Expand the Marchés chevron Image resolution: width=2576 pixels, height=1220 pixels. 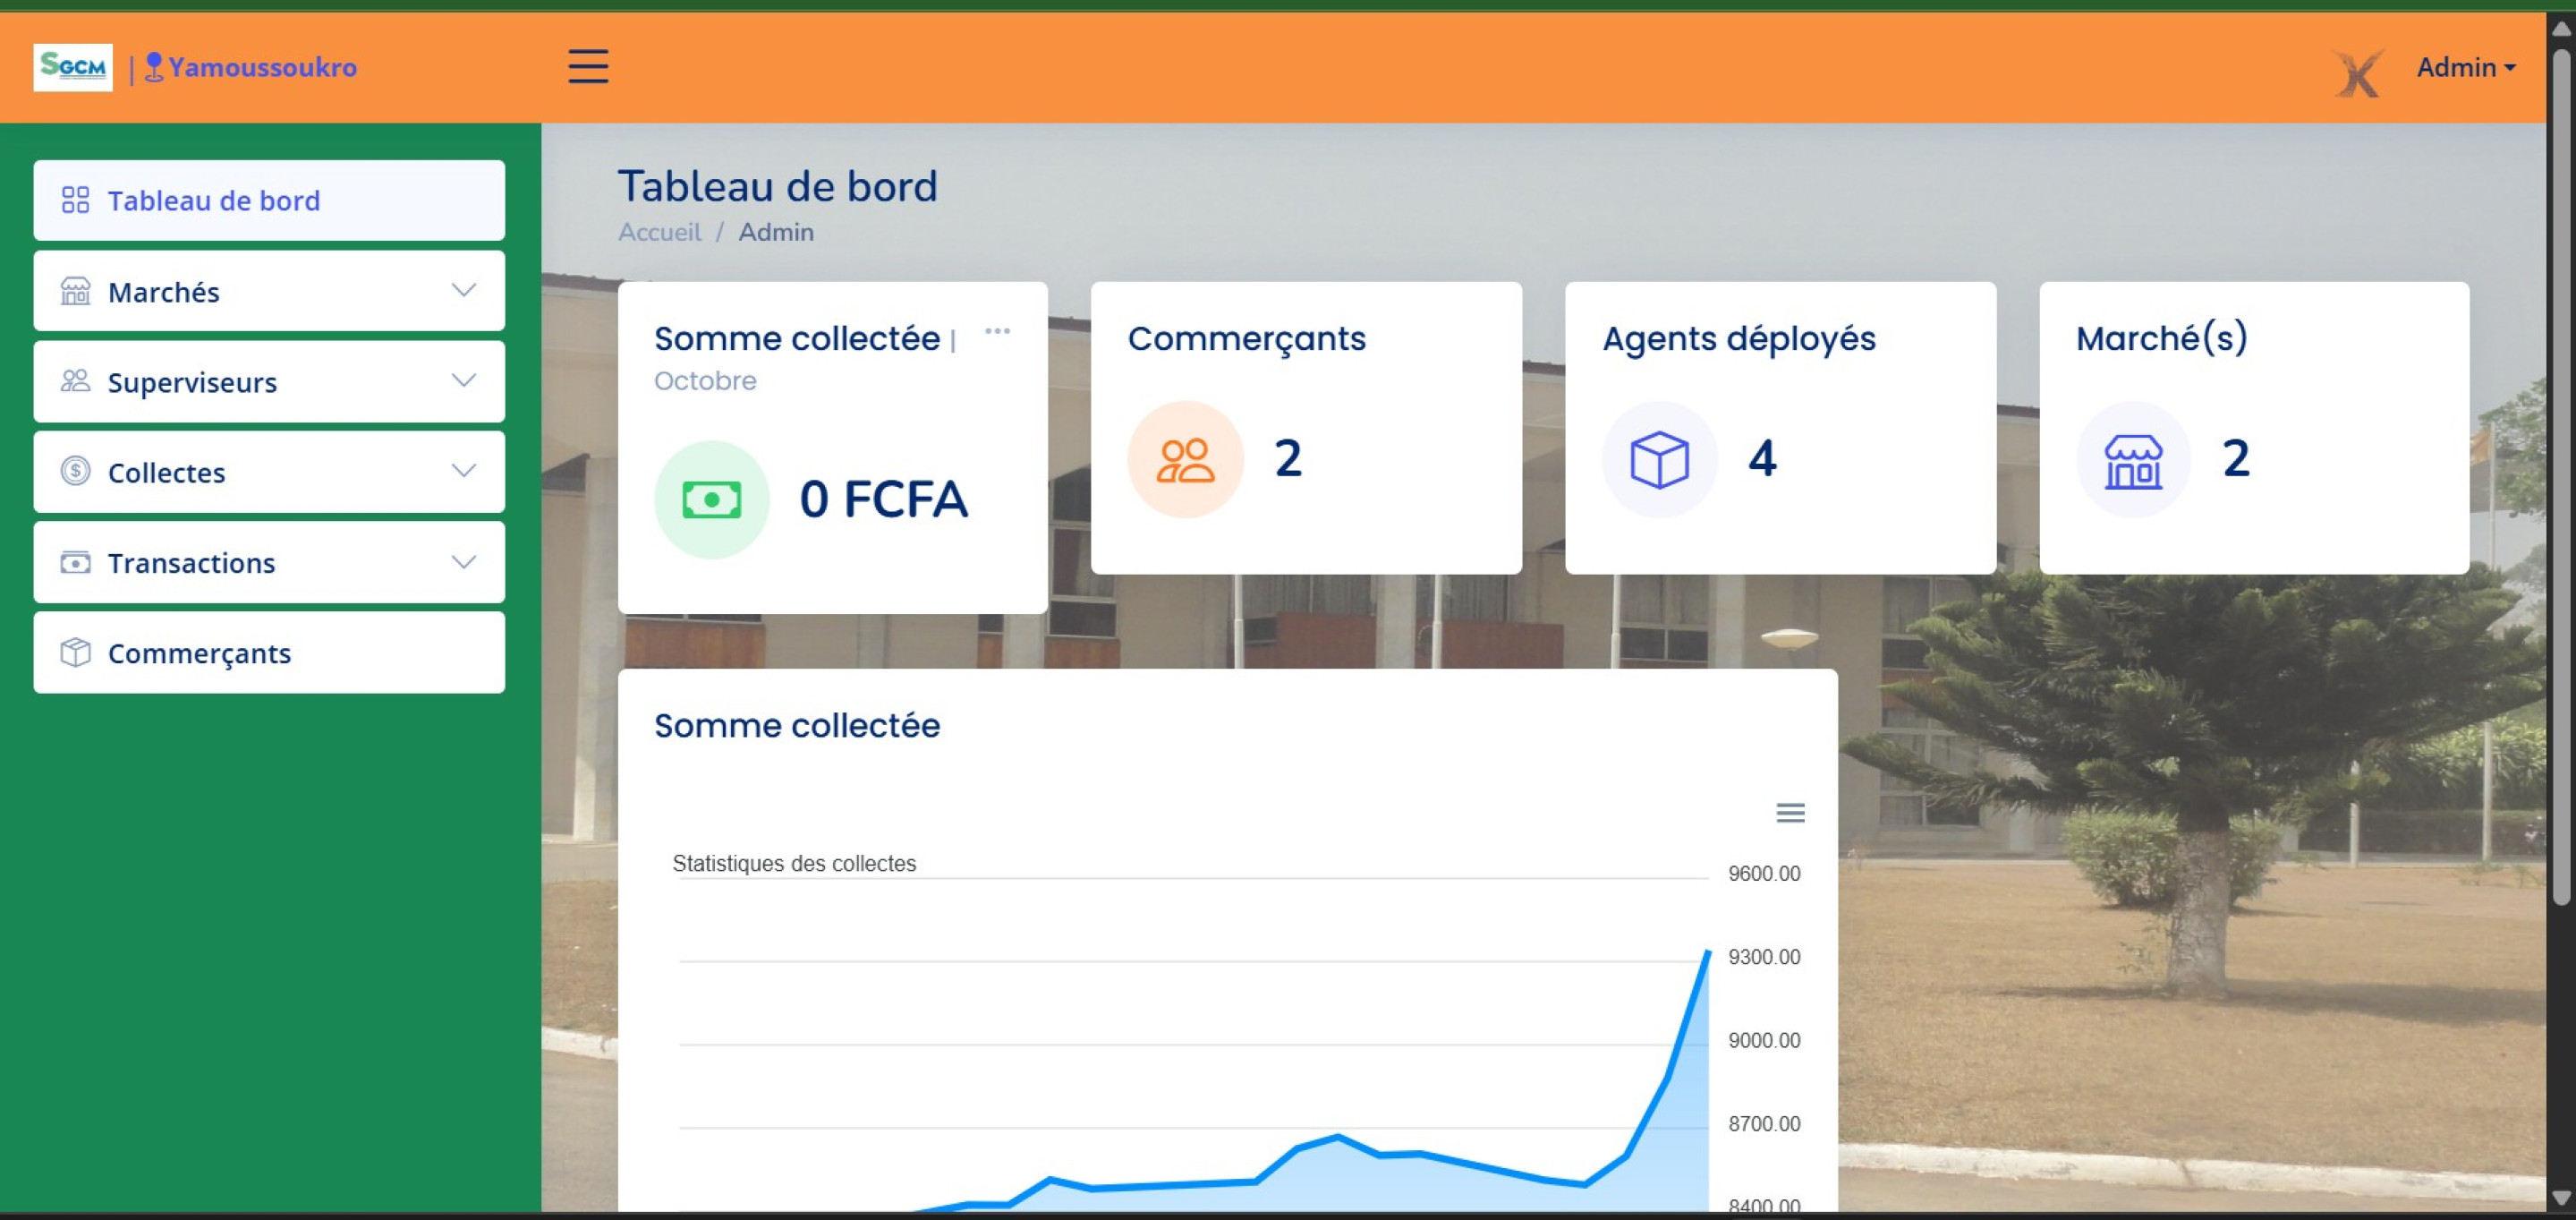point(463,290)
